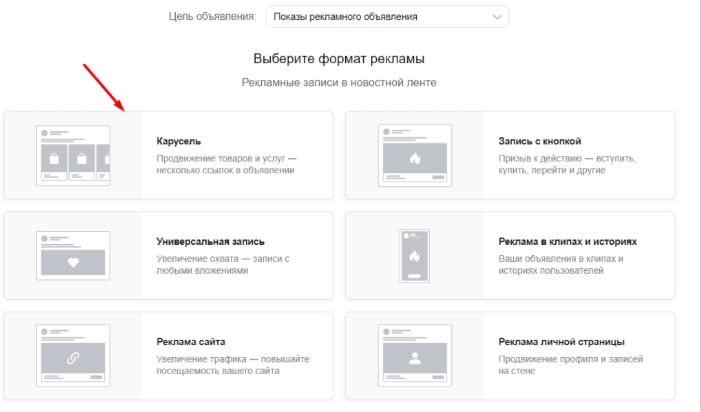Open the Цель объявления dropdown

(385, 17)
